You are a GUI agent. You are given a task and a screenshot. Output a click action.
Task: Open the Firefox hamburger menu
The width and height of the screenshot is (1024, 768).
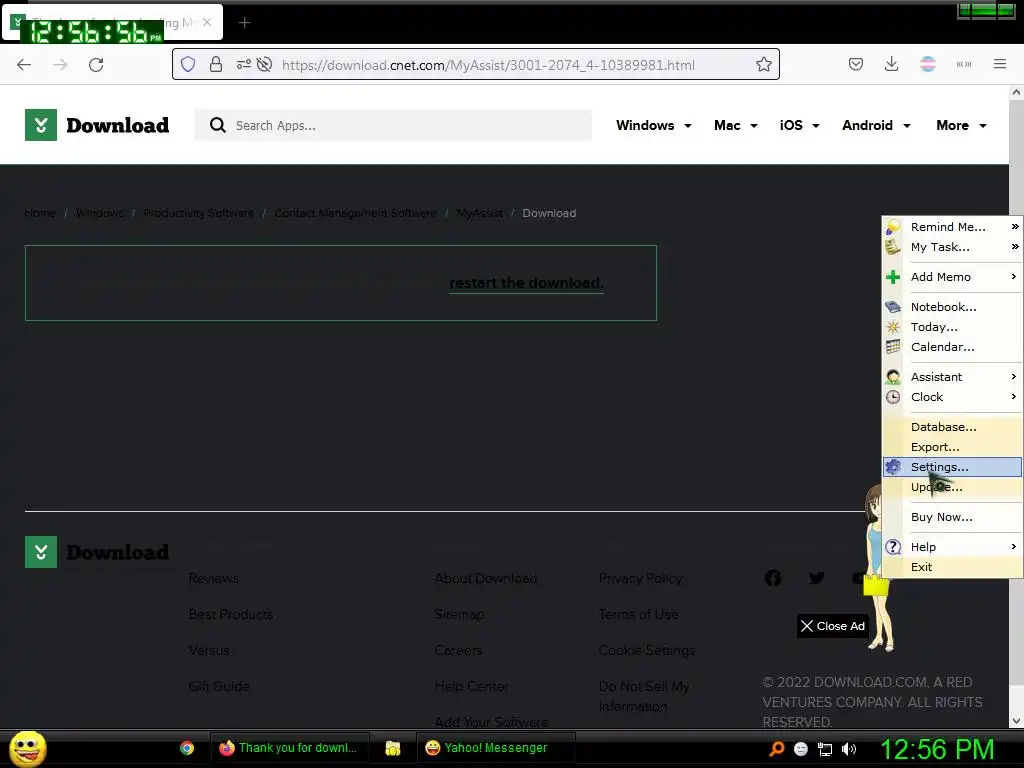pyautogui.click(x=999, y=64)
